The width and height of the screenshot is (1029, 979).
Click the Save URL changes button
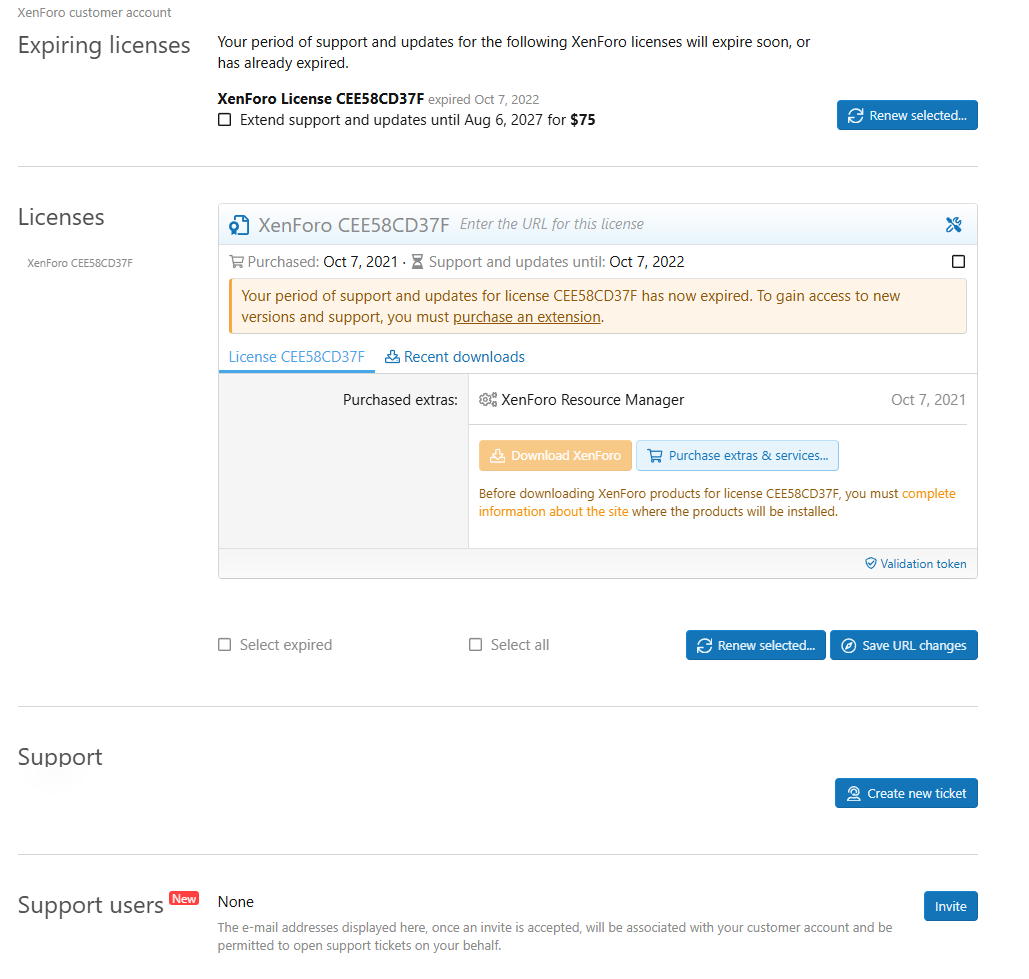tap(904, 645)
